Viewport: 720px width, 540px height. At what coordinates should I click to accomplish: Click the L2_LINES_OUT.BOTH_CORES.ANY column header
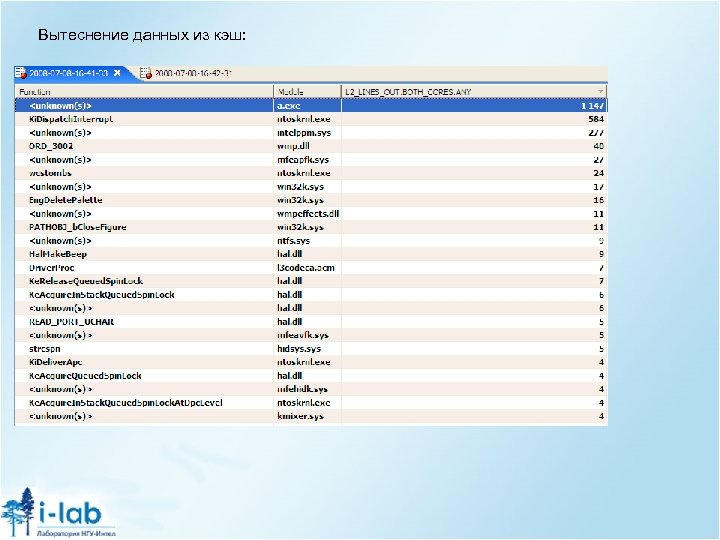474,92
